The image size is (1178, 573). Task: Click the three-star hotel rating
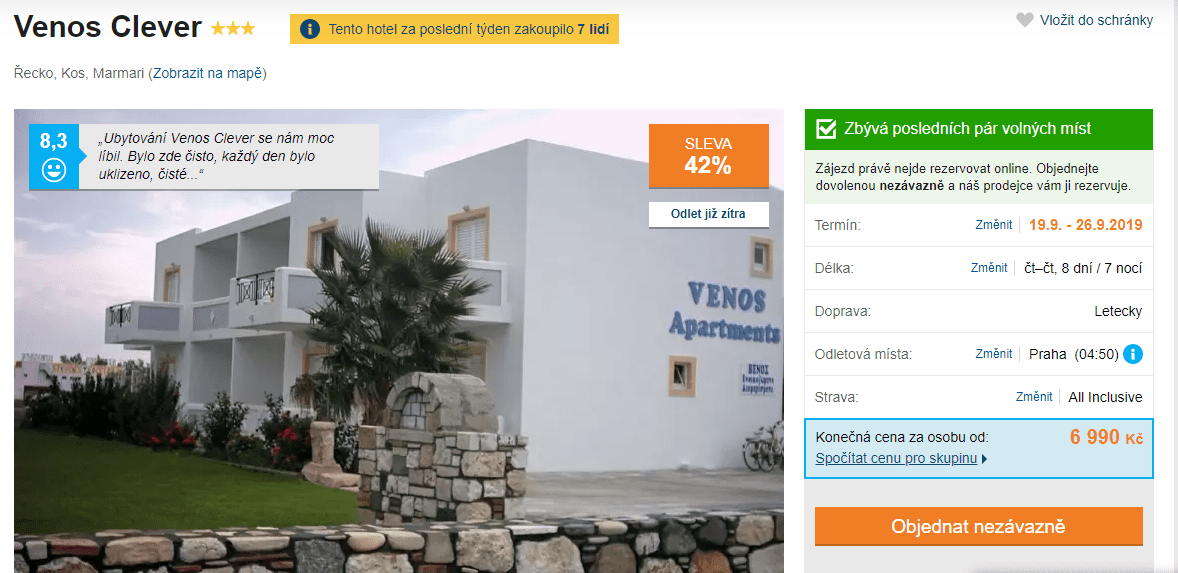coord(233,29)
